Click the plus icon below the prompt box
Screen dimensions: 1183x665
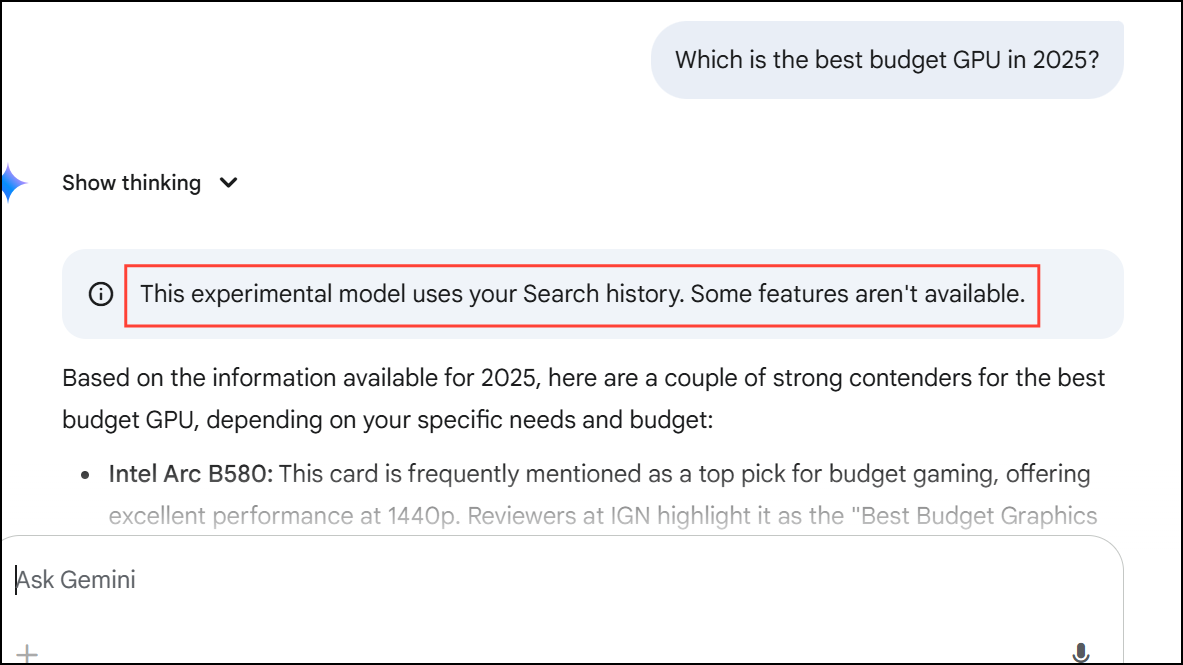coord(27,654)
